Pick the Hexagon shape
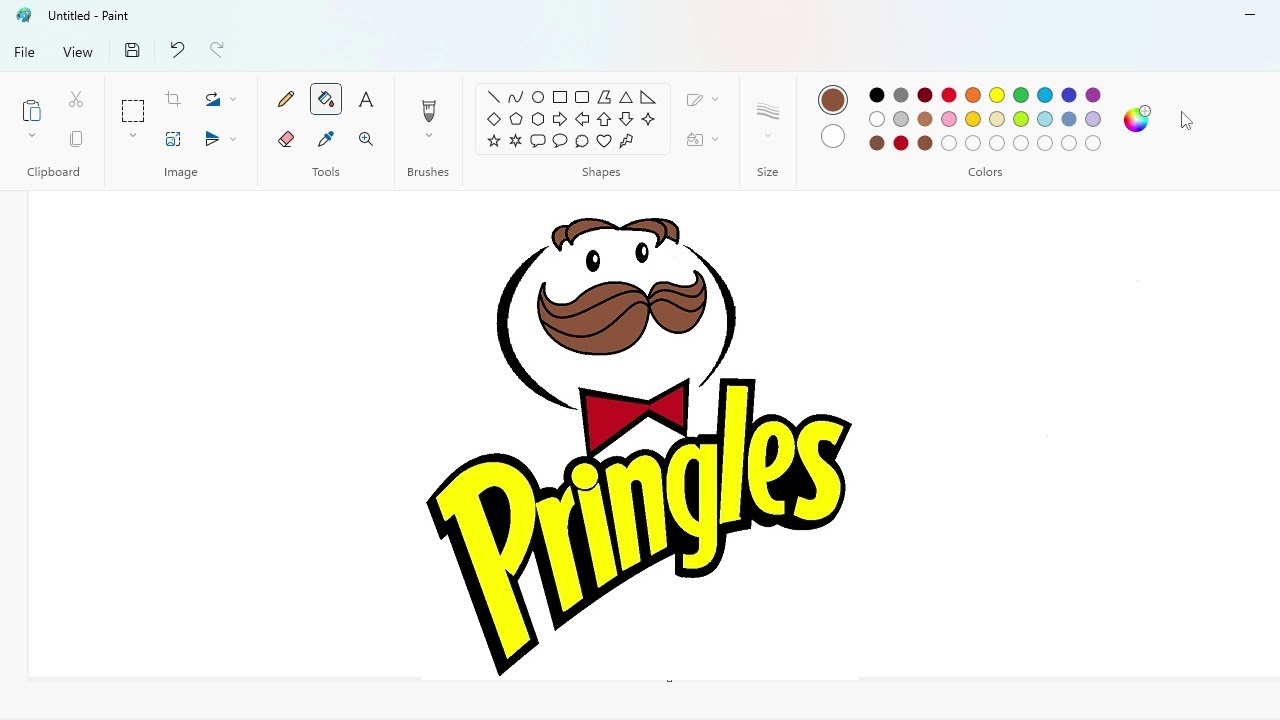Viewport: 1280px width, 720px height. click(x=538, y=119)
